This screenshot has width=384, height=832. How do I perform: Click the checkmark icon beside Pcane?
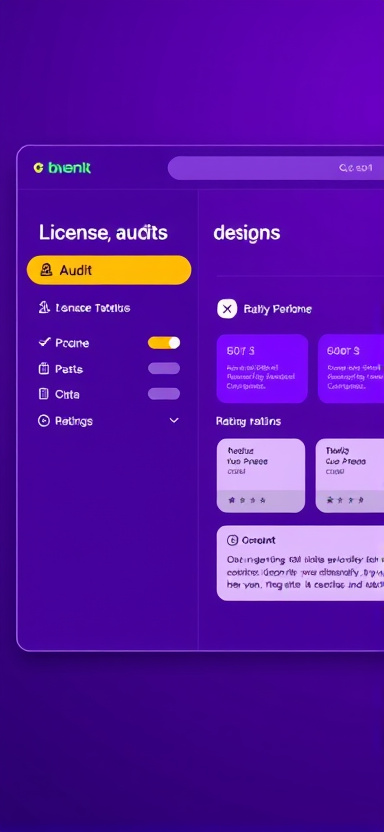(44, 343)
